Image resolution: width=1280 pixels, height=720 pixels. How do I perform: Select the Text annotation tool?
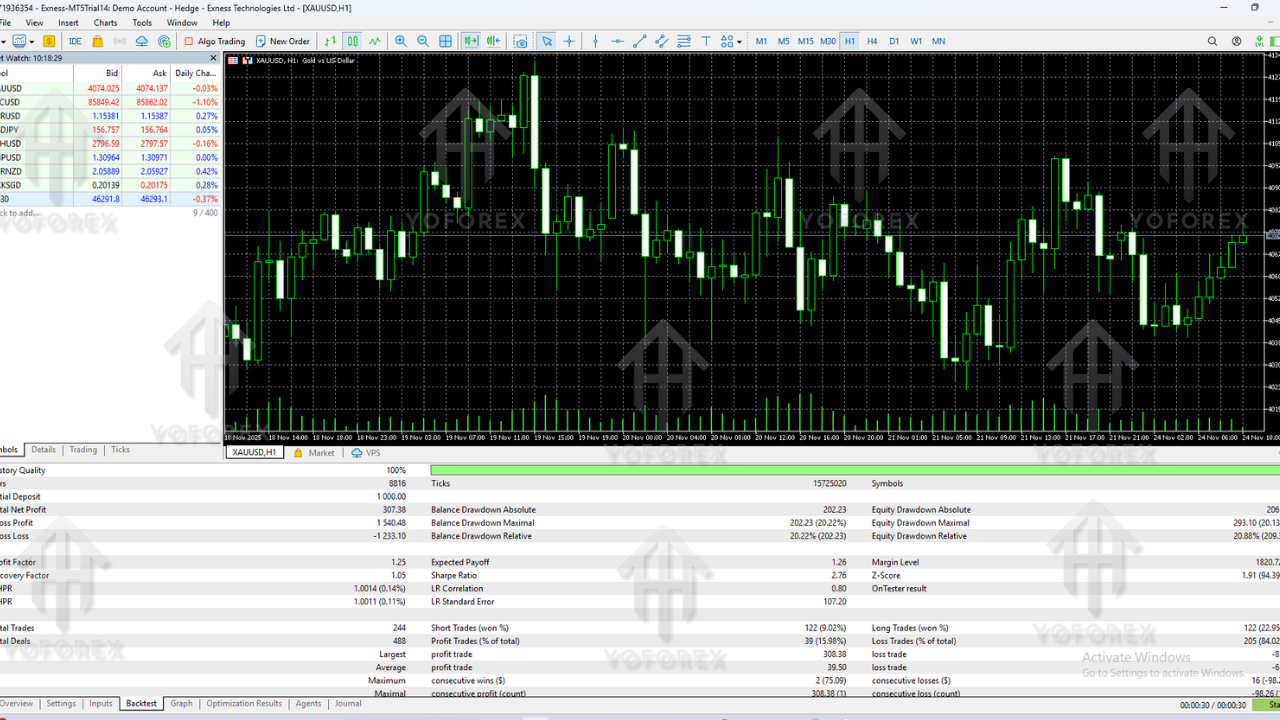(705, 41)
